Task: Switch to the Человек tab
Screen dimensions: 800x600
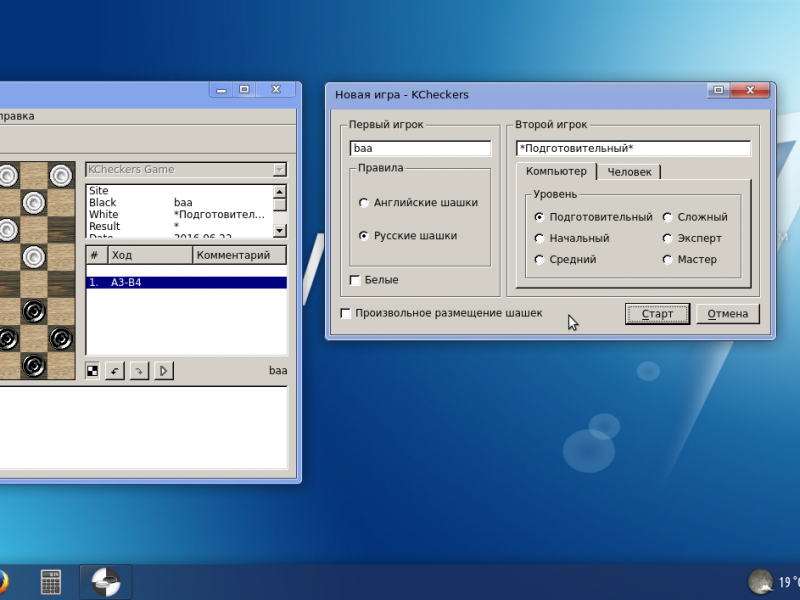Action: pyautogui.click(x=629, y=172)
